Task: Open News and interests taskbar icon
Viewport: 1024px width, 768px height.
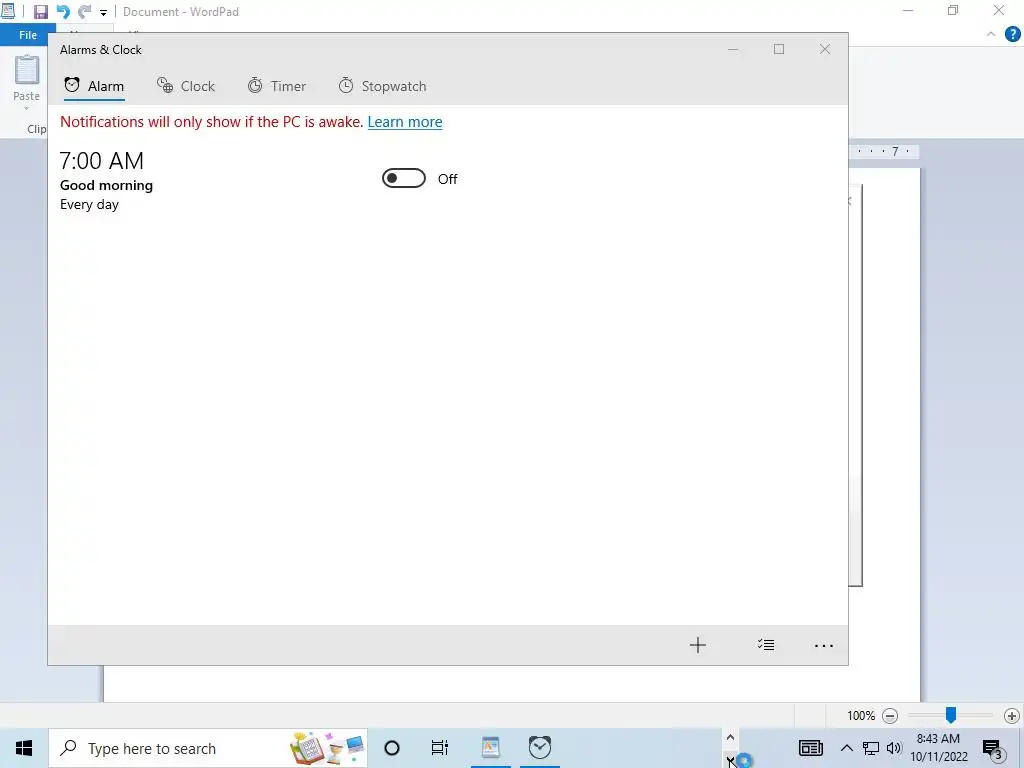Action: click(x=810, y=748)
